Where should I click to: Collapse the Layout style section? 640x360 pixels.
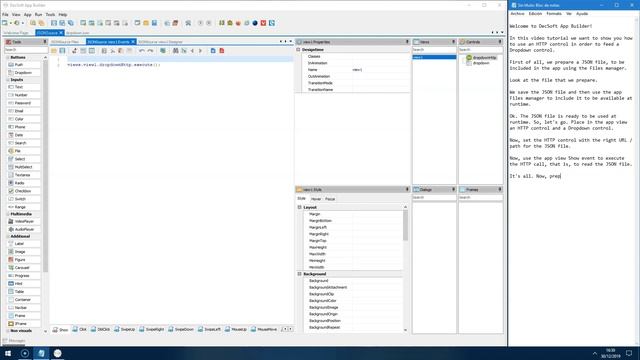[x=299, y=207]
